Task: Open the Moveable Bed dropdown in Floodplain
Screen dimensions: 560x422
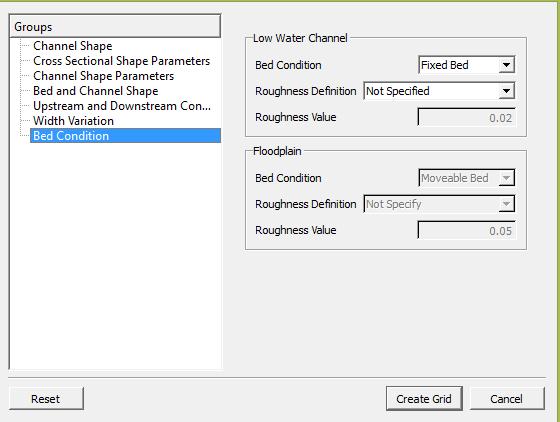Action: point(466,178)
